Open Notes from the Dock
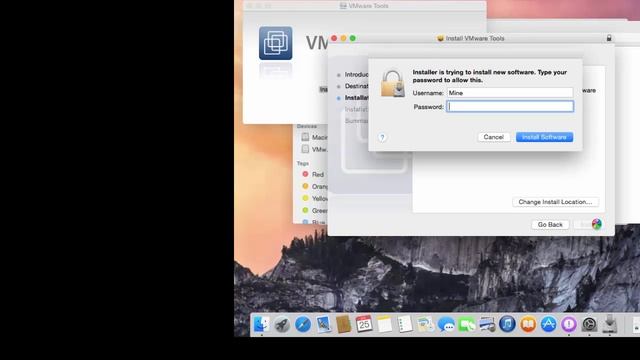The image size is (640, 360). click(x=384, y=325)
